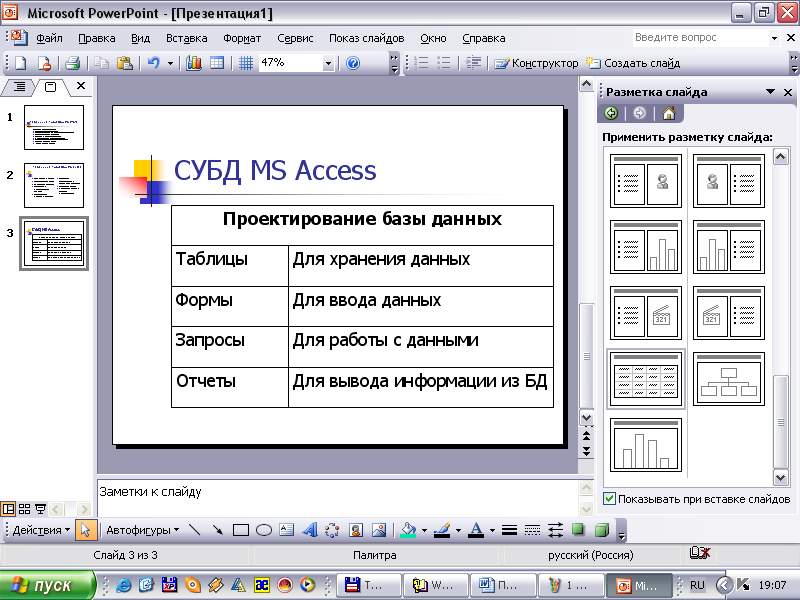Viewport: 800px width, 600px height.
Task: Click the пуск Start button
Action: 48,585
